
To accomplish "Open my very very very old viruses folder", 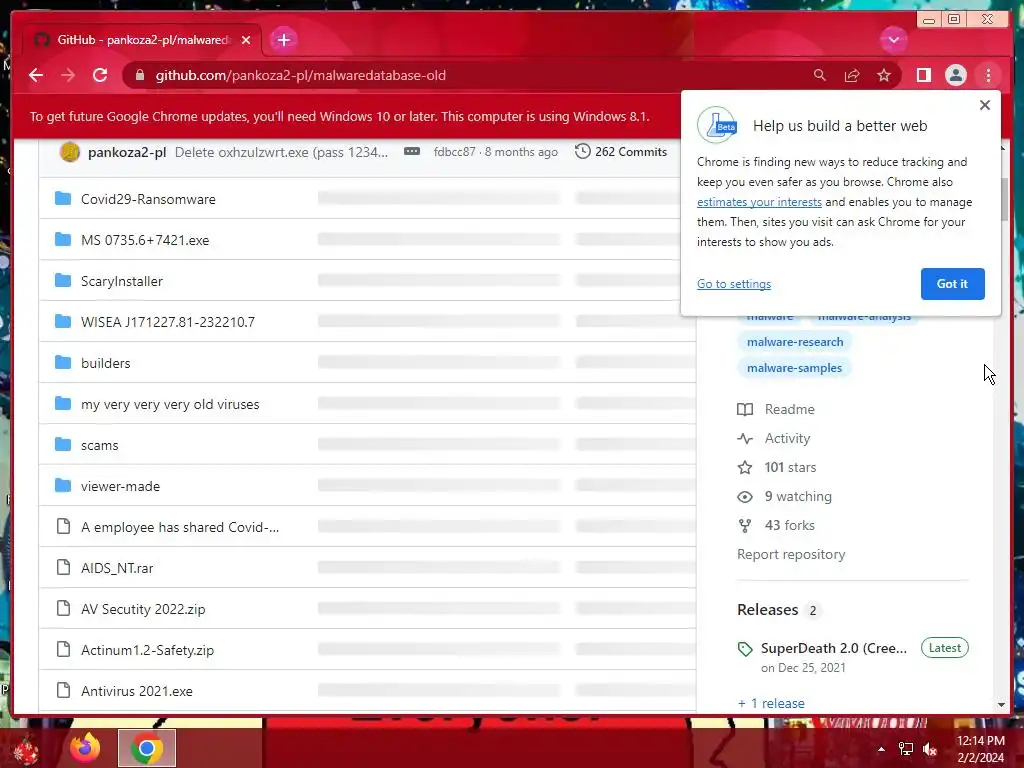I will [x=170, y=404].
